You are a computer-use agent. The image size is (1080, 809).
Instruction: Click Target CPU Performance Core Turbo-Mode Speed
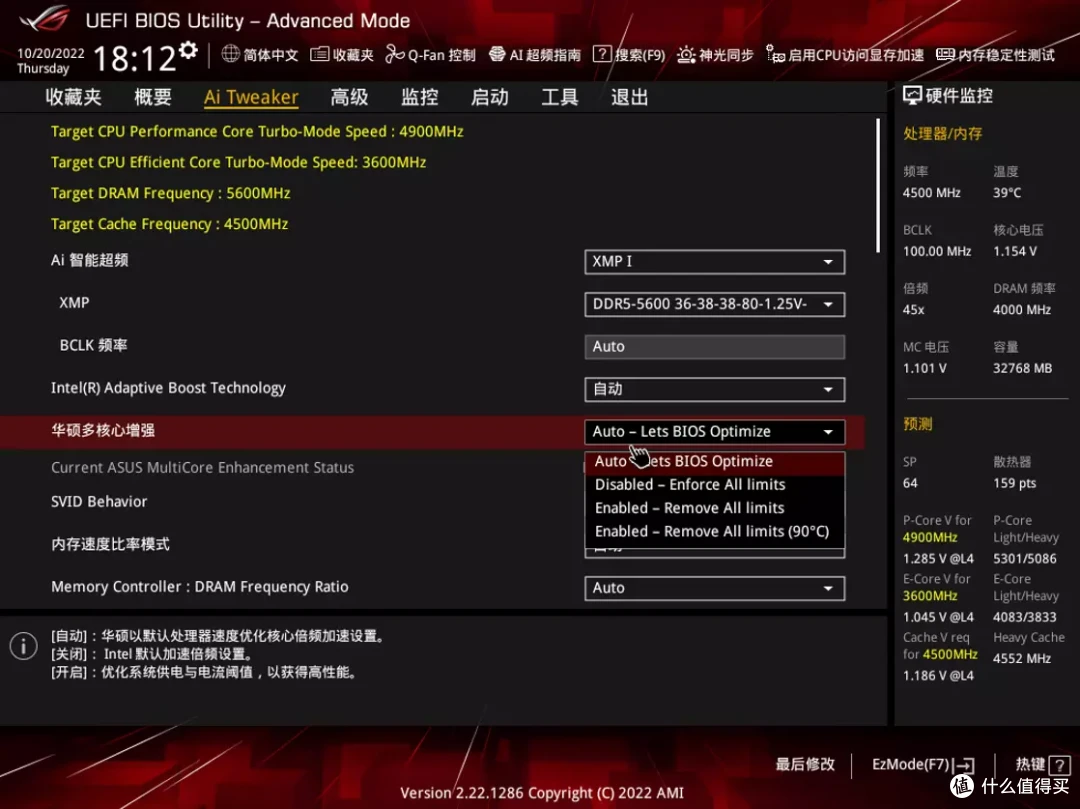point(257,132)
